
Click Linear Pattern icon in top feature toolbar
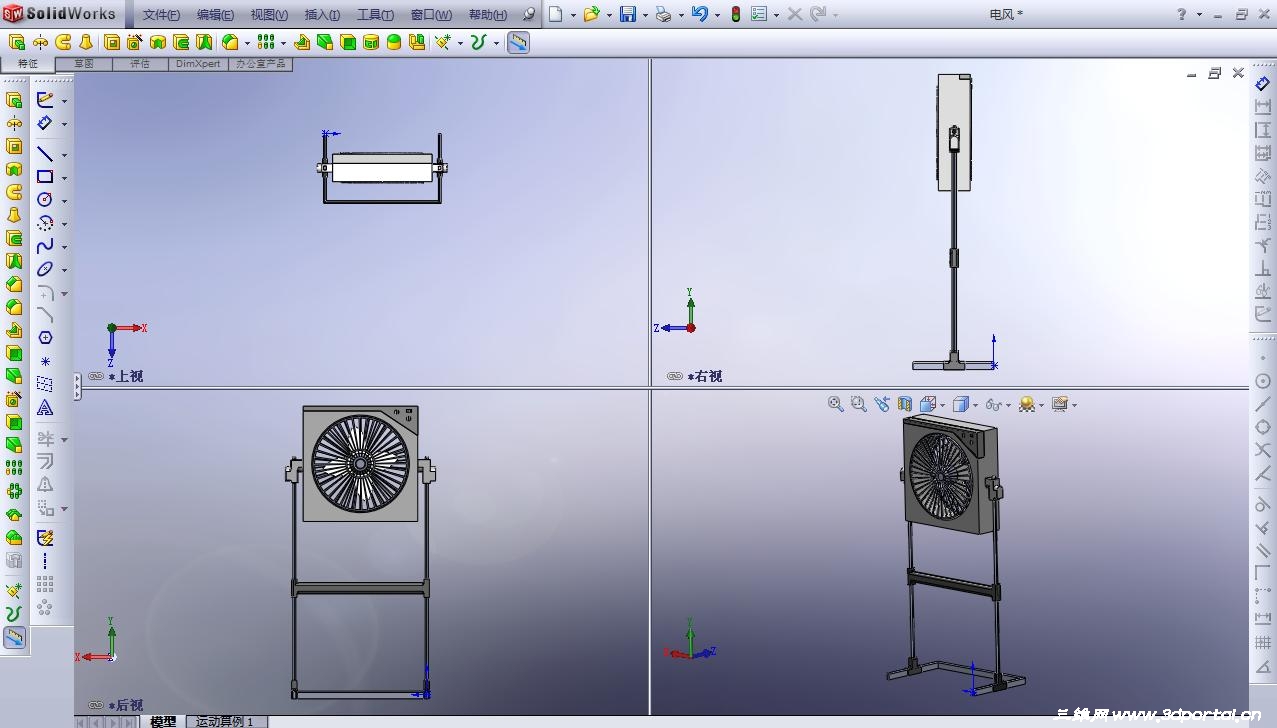tap(265, 42)
